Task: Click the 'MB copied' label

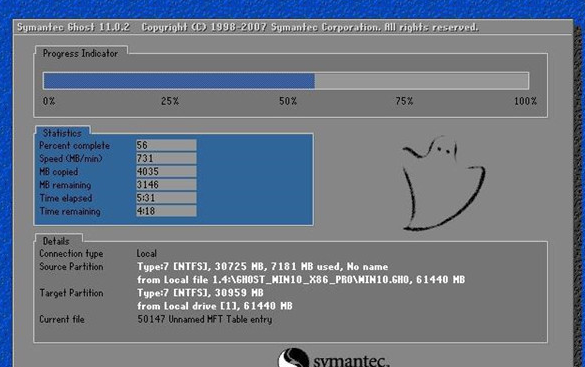Action: click(59, 172)
